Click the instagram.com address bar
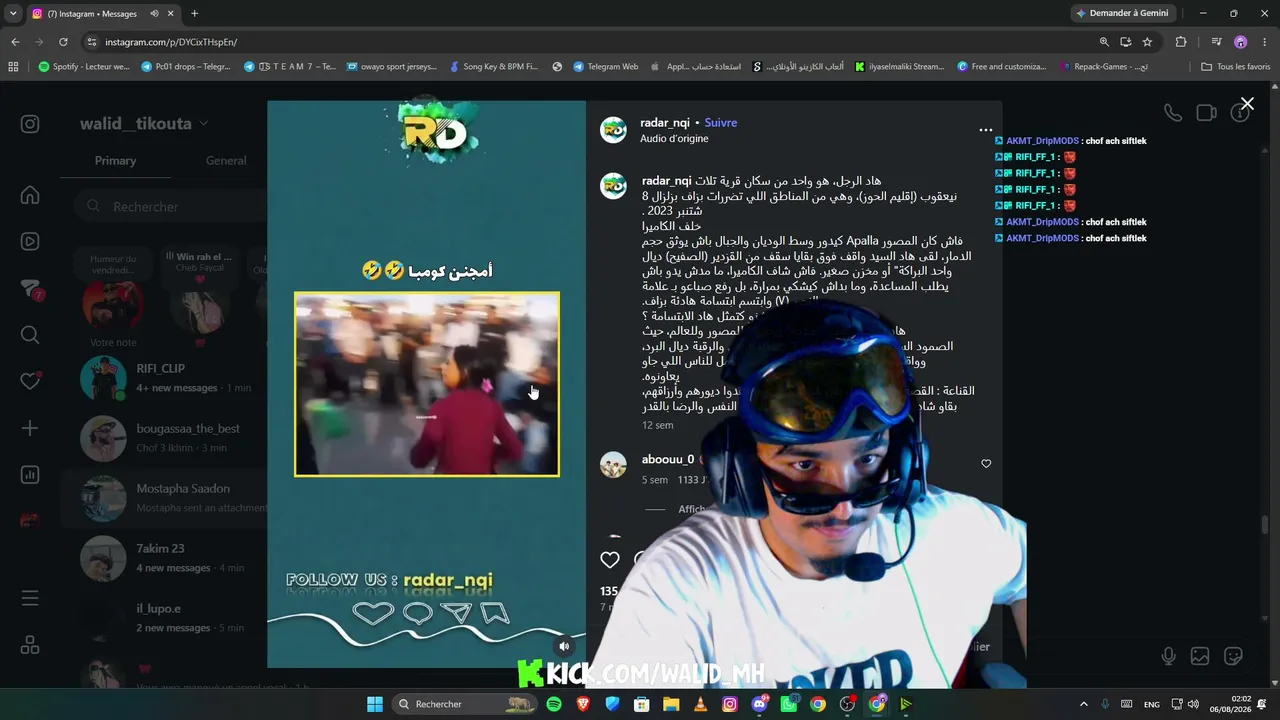This screenshot has height=720, width=1280. click(x=590, y=42)
